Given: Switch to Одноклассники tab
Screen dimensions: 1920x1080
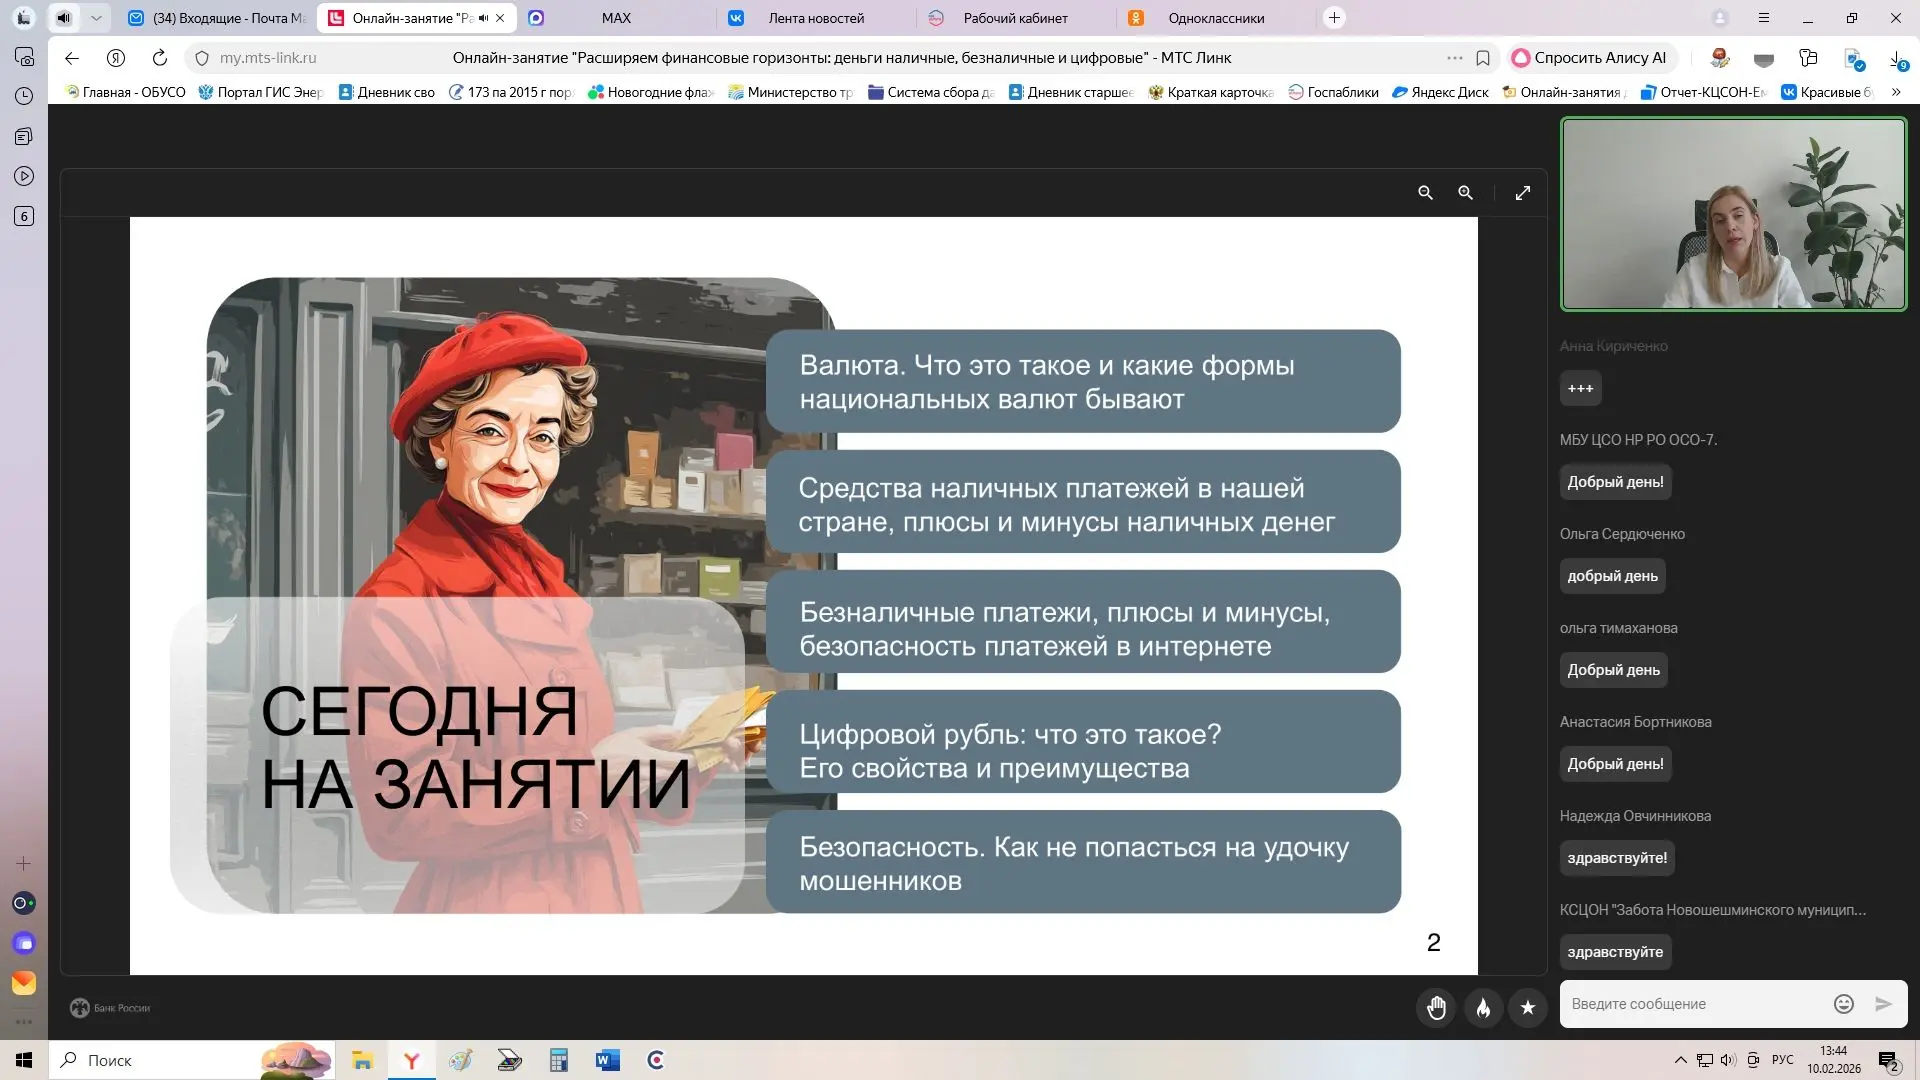Looking at the screenshot, I should point(1216,18).
